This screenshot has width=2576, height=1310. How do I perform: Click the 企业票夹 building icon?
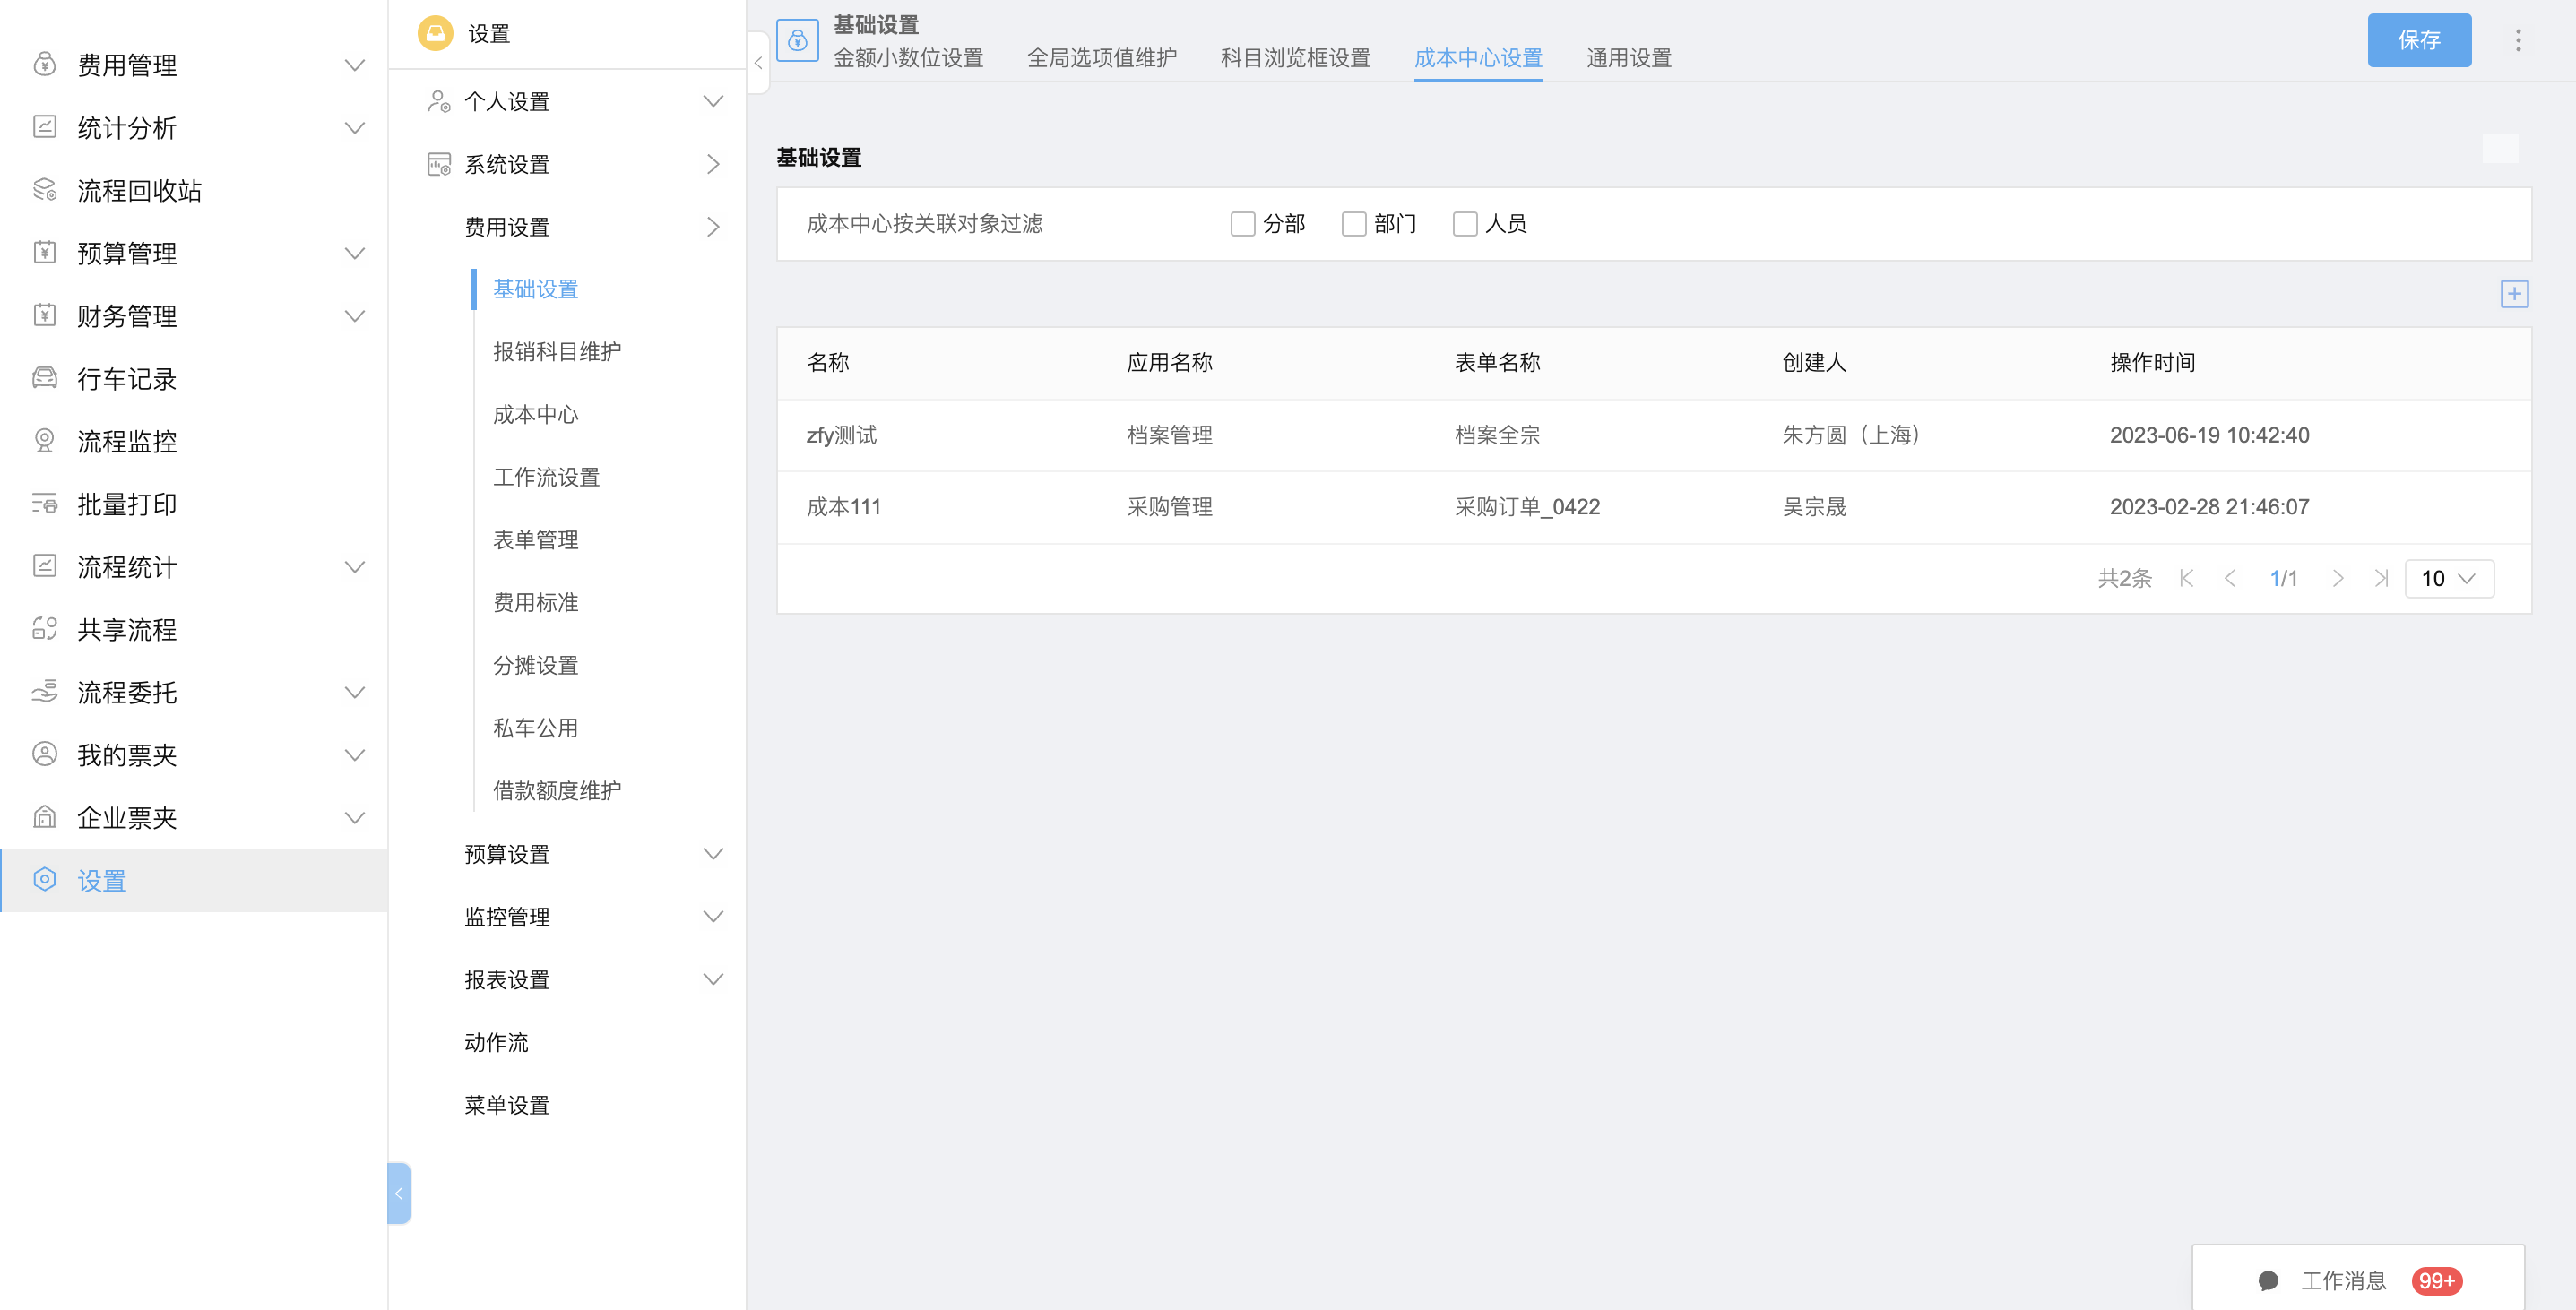pyautogui.click(x=44, y=817)
